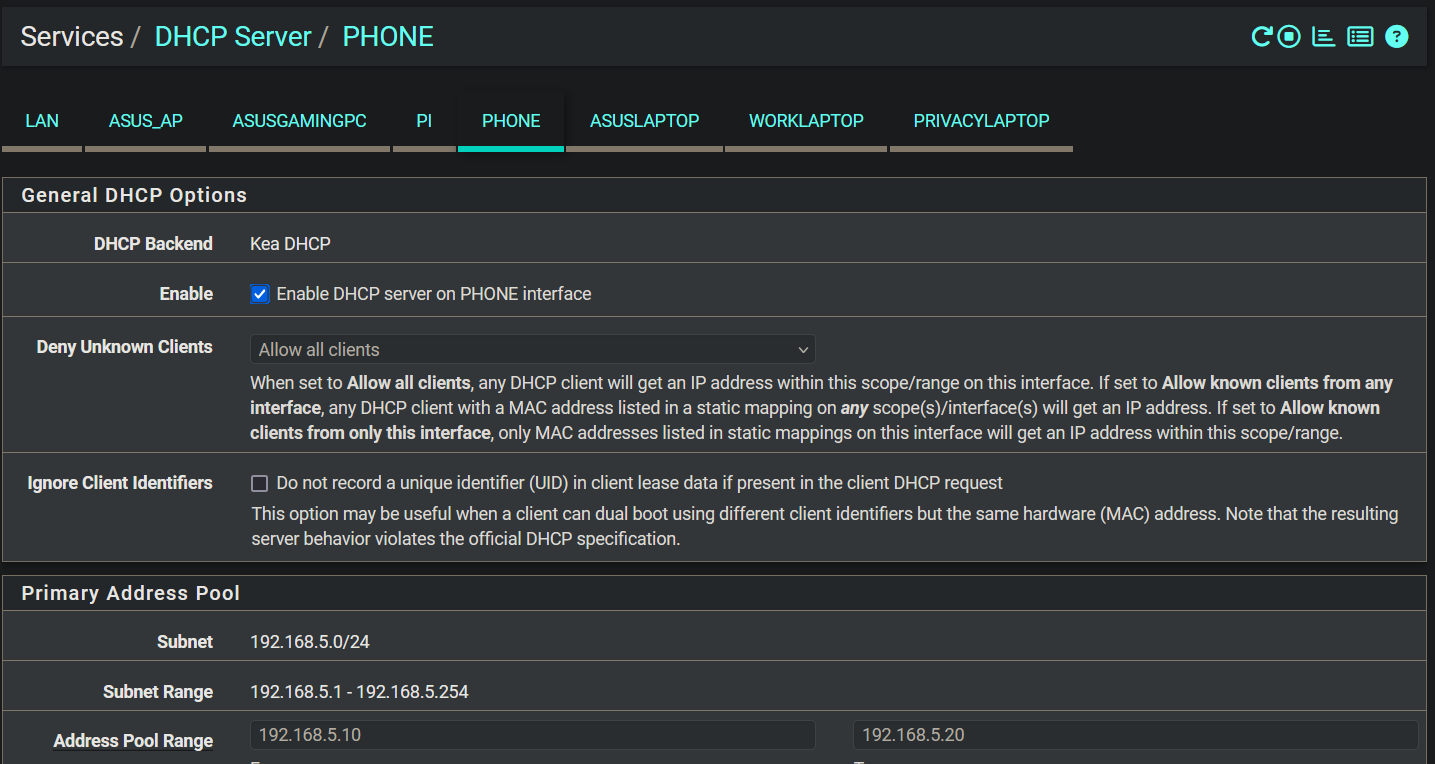Go to the PI tab

tap(424, 121)
